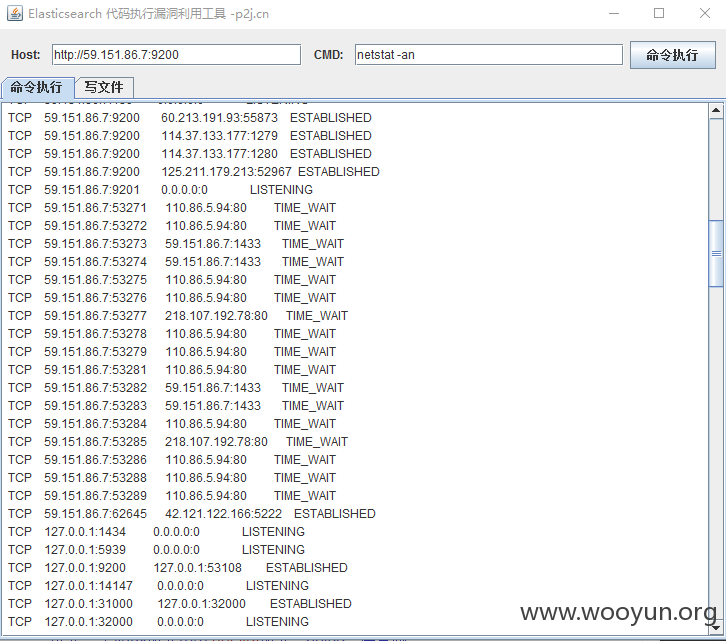Click TIME_WAIT in the 59.151.86.7:53285 row
This screenshot has height=641, width=726.
click(317, 442)
